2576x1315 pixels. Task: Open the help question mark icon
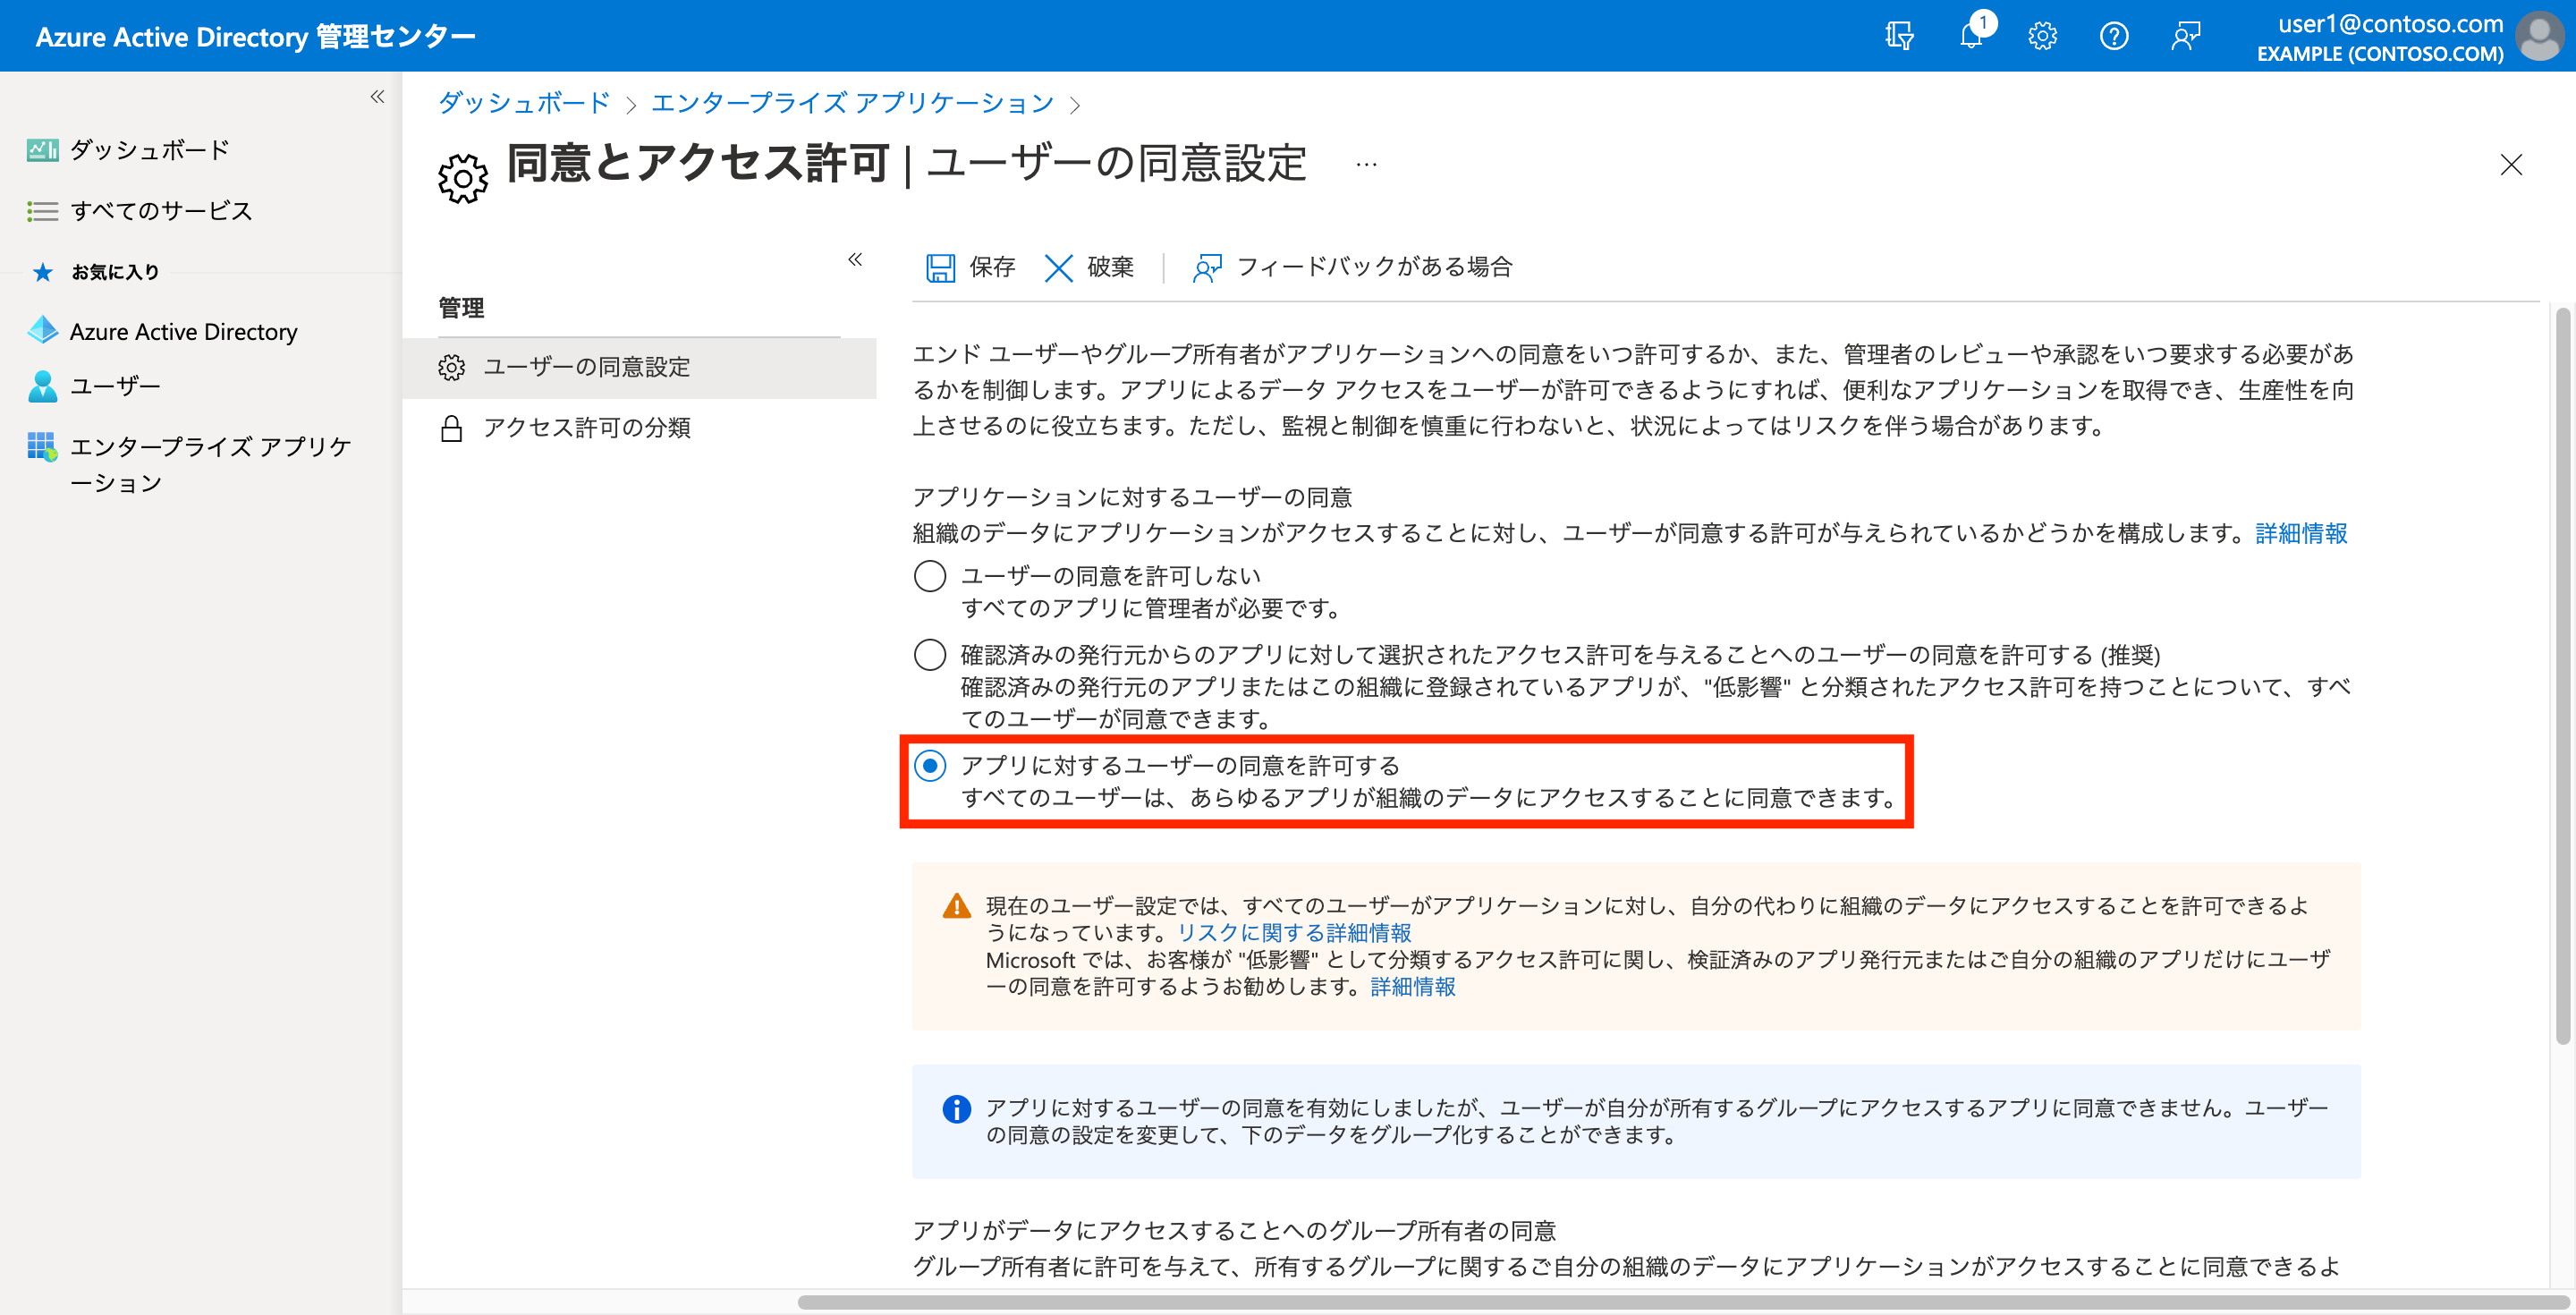tap(2114, 37)
